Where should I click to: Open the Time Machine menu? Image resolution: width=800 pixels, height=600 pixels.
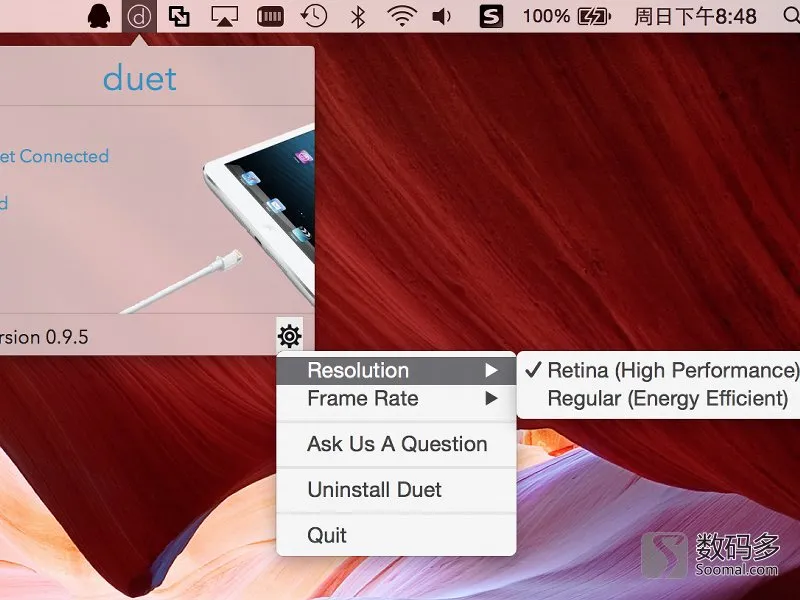click(x=314, y=16)
